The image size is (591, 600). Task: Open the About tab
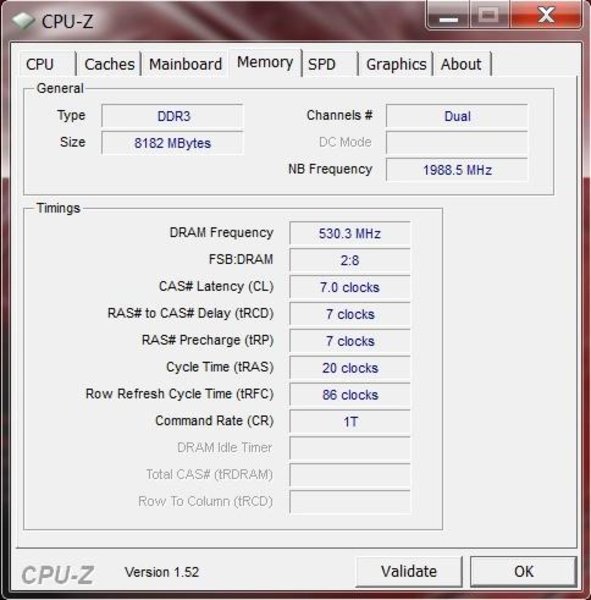point(462,64)
